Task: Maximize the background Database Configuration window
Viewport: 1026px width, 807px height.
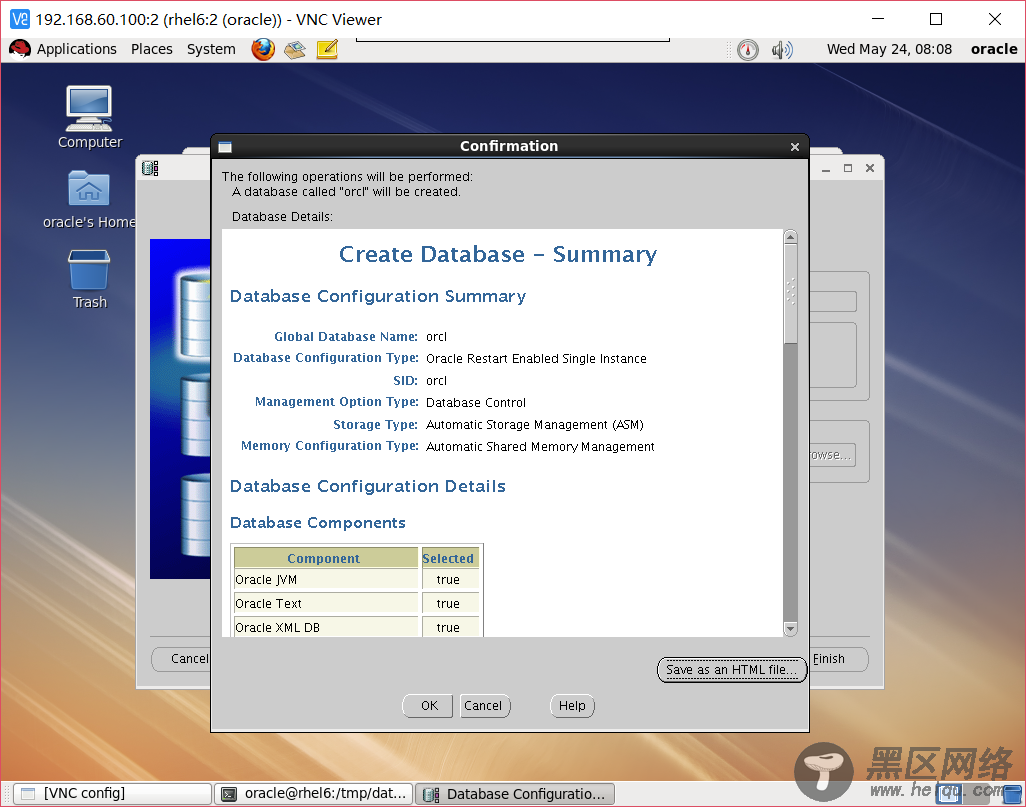Action: click(848, 168)
